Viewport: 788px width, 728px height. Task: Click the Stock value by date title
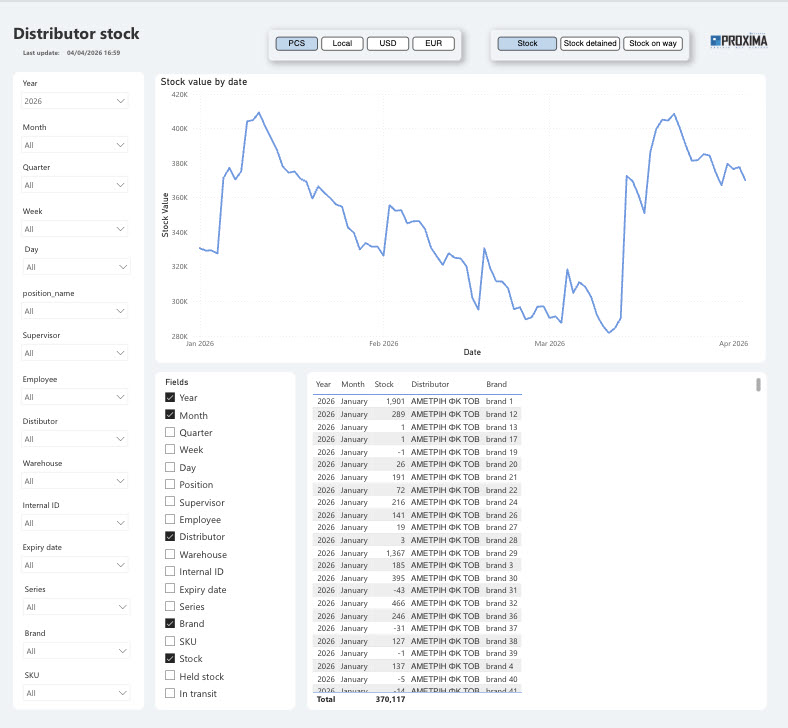coord(204,82)
